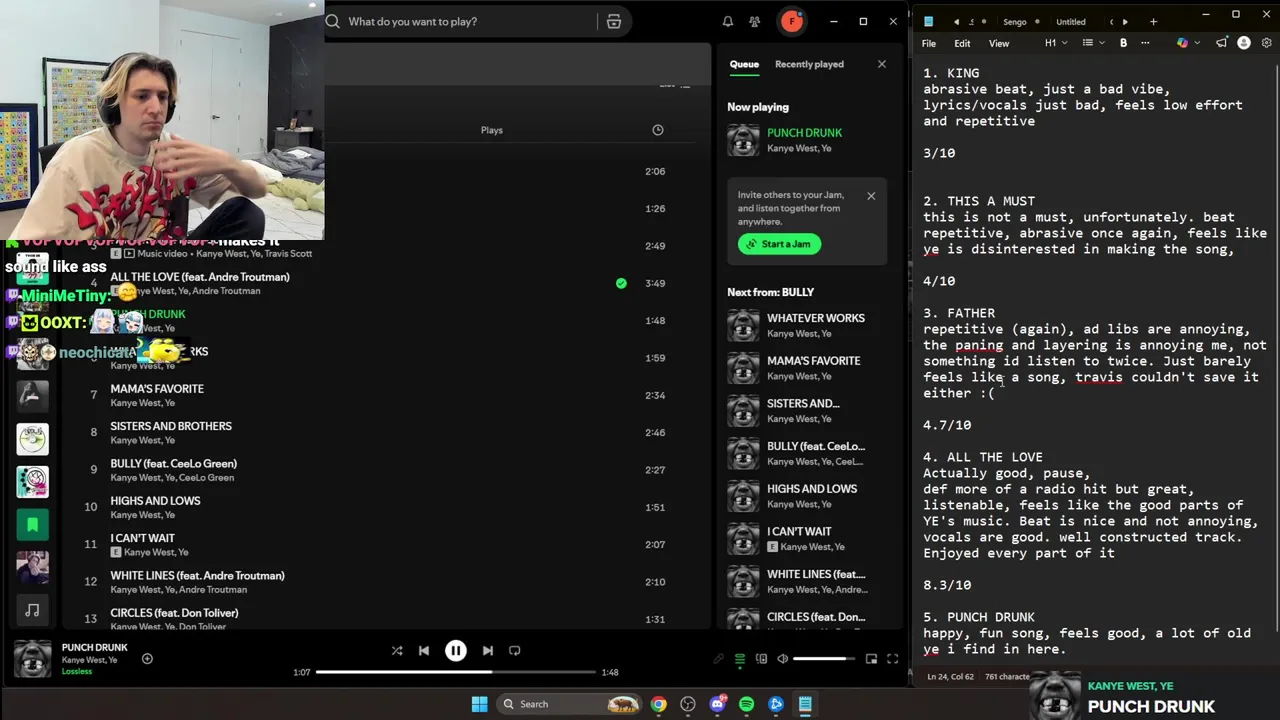Close the queue panel
The height and width of the screenshot is (720, 1280).
(882, 64)
